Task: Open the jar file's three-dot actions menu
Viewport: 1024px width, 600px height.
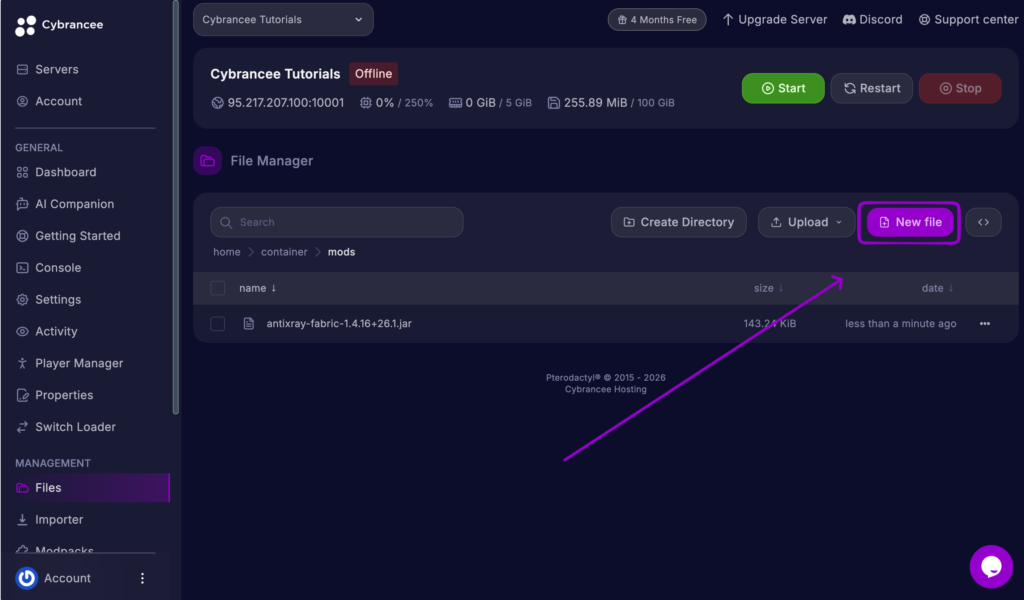Action: tap(985, 323)
